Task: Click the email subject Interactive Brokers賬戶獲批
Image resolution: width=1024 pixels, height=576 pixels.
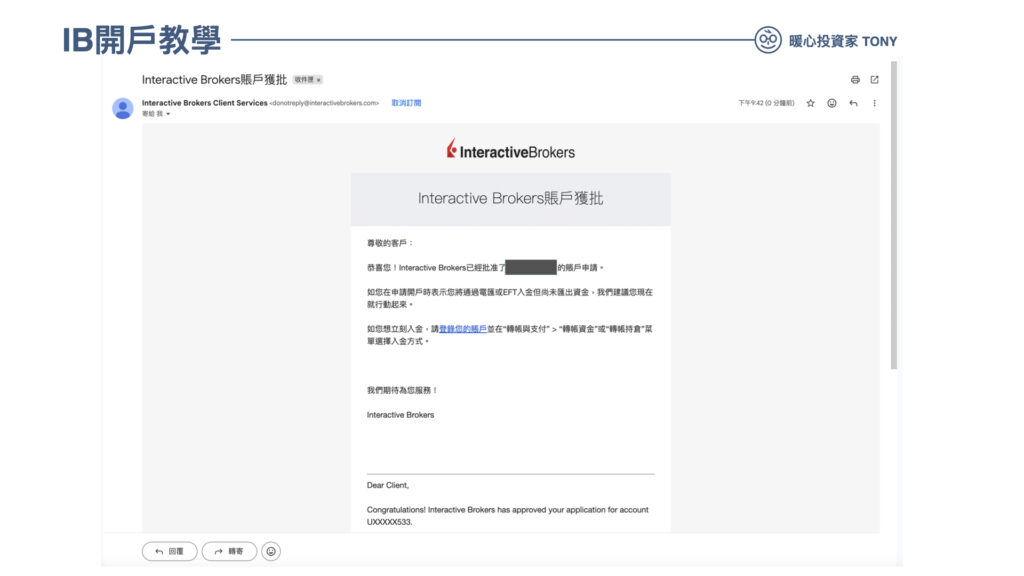Action: (214, 80)
